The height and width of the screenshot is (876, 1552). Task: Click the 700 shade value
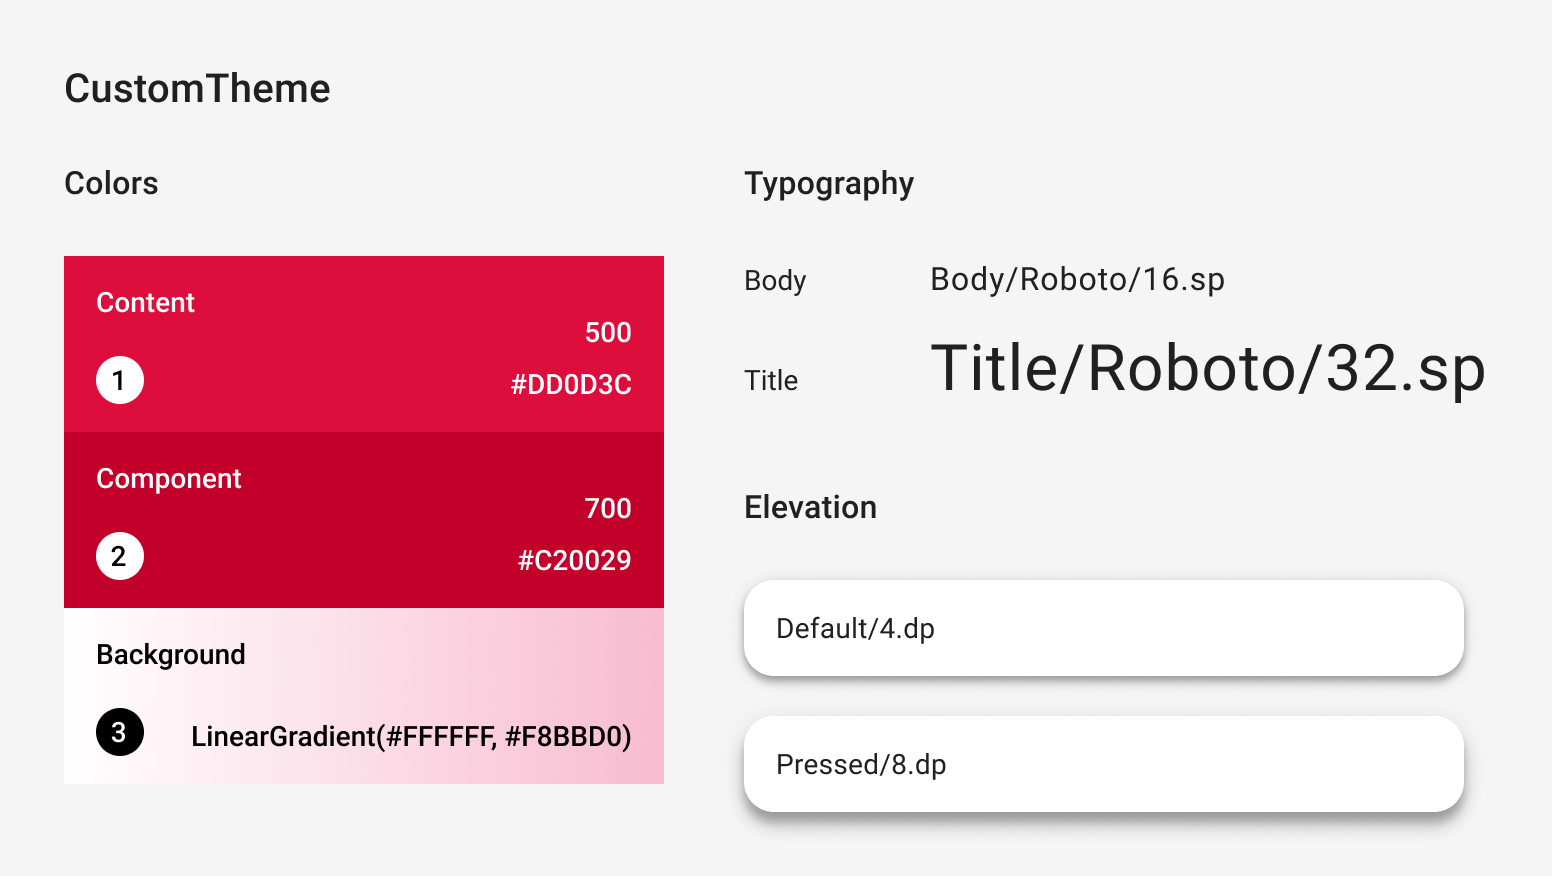click(608, 508)
